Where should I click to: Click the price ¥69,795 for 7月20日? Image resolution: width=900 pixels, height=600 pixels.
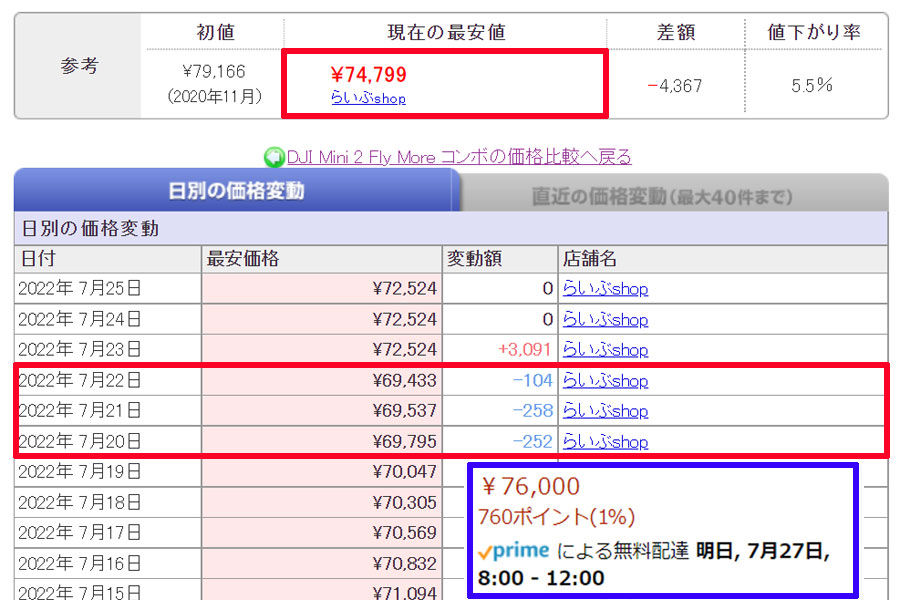coord(405,442)
